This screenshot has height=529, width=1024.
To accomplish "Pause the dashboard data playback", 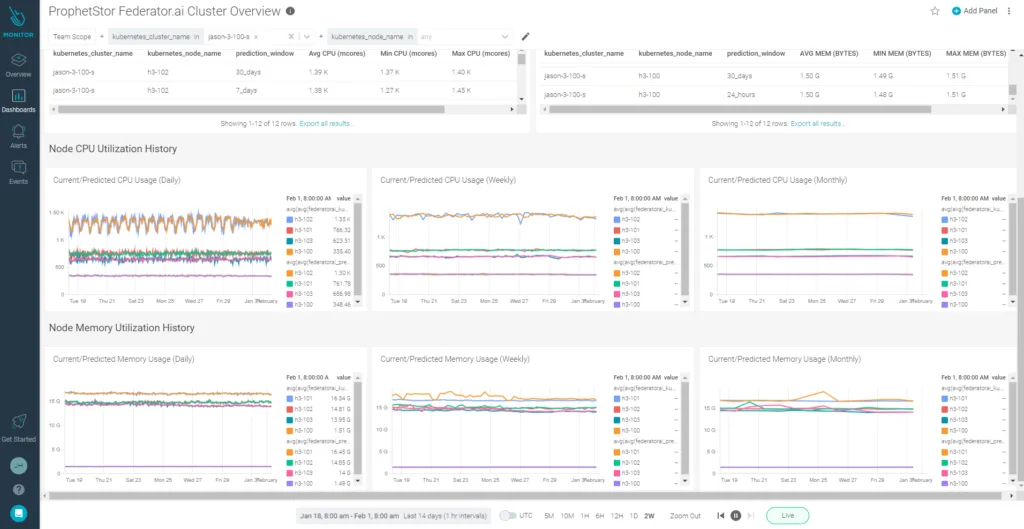I will pyautogui.click(x=736, y=516).
